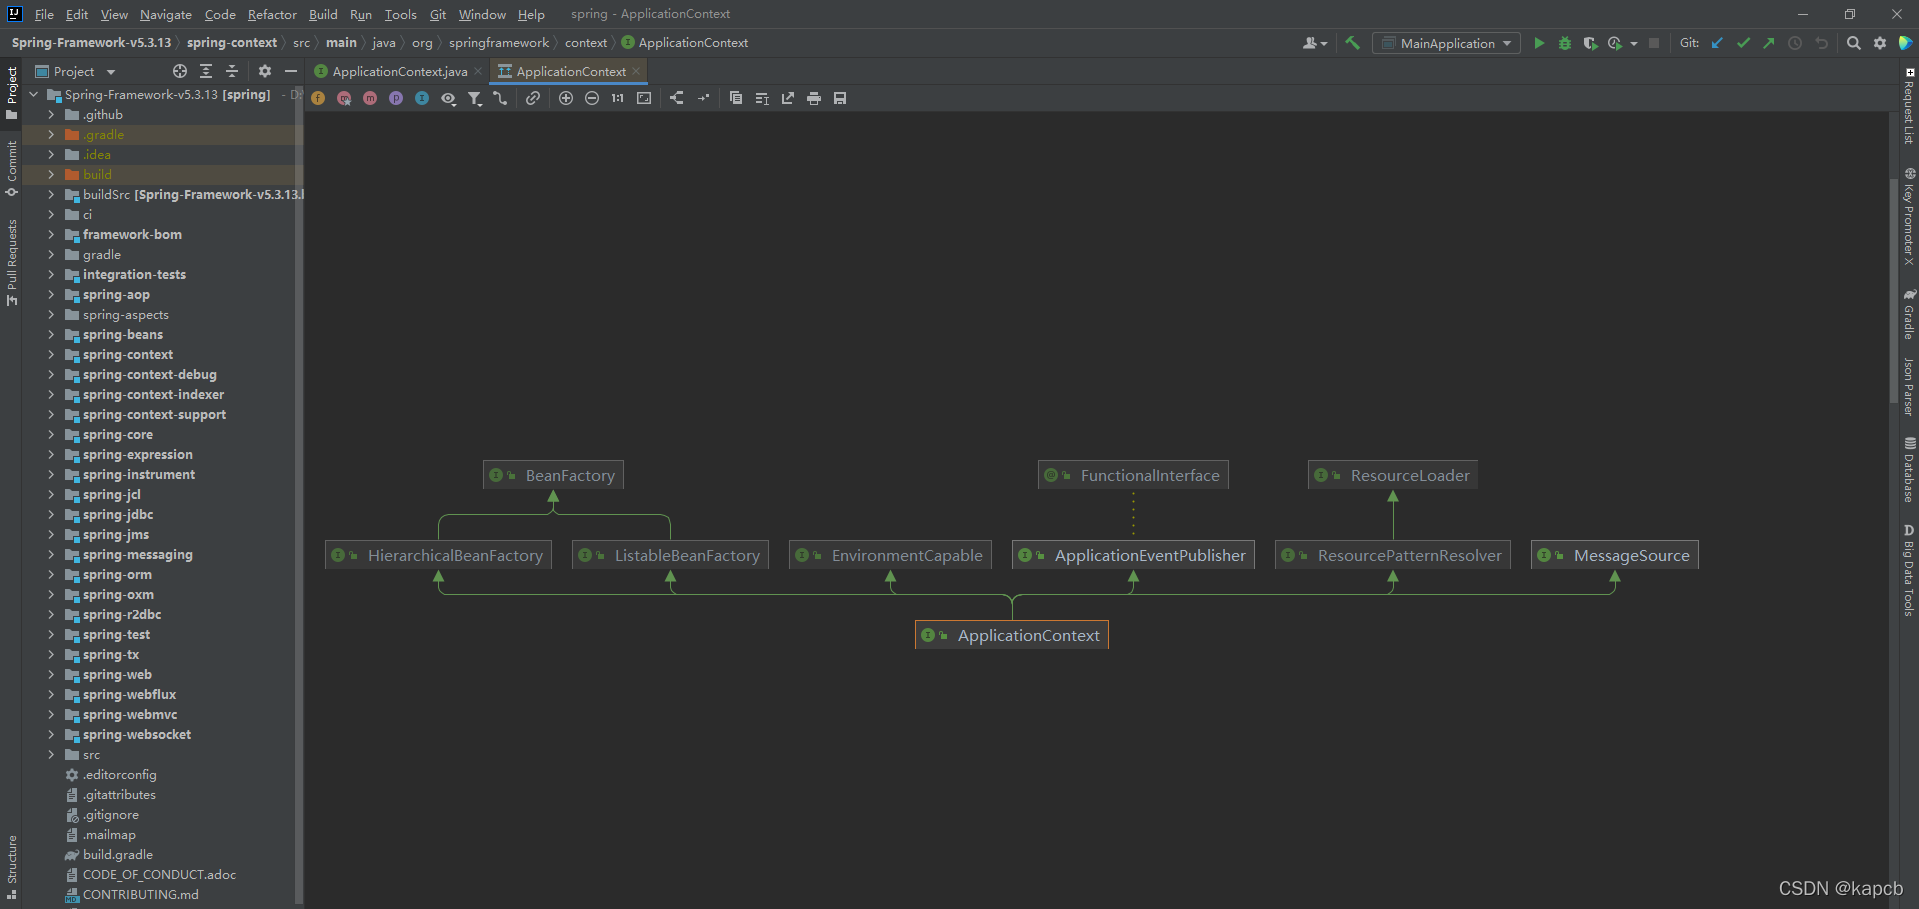Image resolution: width=1919 pixels, height=909 pixels.
Task: Click the export diagram to text icon
Action: click(762, 98)
